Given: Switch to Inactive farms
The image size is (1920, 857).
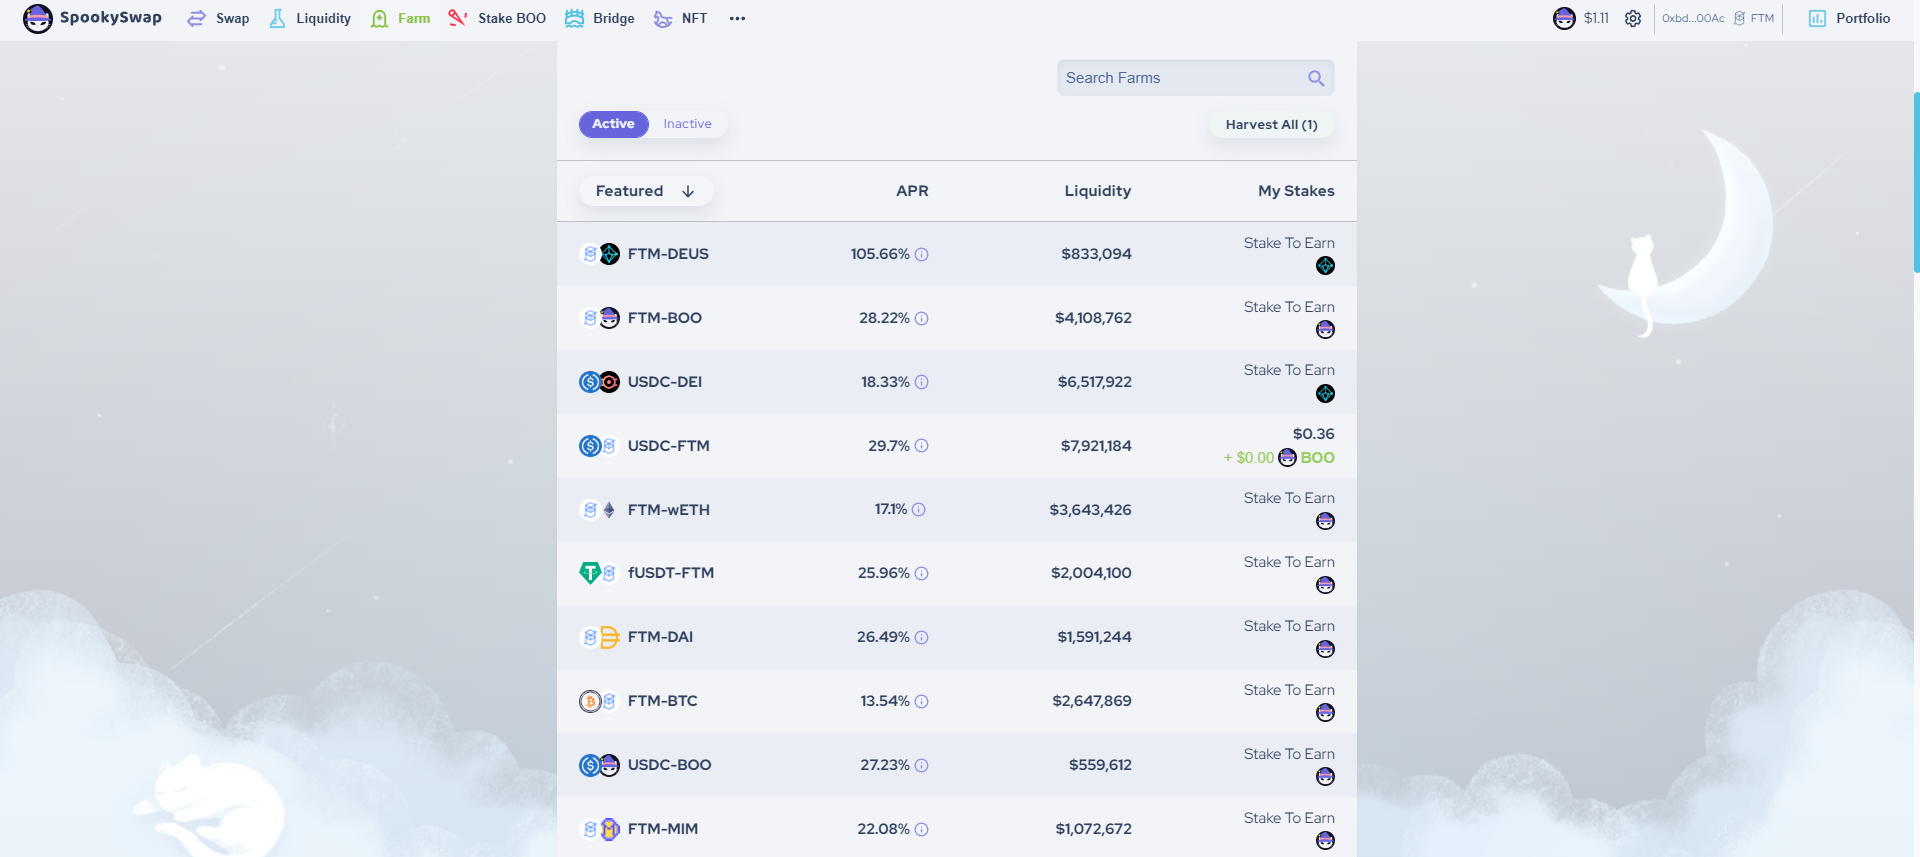Looking at the screenshot, I should click(x=688, y=124).
